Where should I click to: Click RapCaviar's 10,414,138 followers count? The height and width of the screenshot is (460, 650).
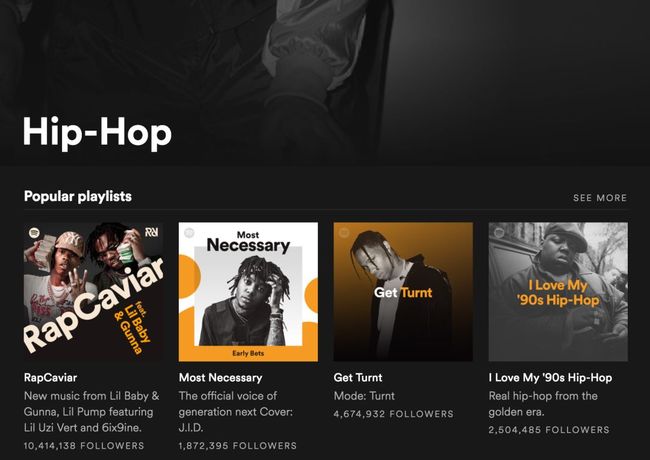84,446
